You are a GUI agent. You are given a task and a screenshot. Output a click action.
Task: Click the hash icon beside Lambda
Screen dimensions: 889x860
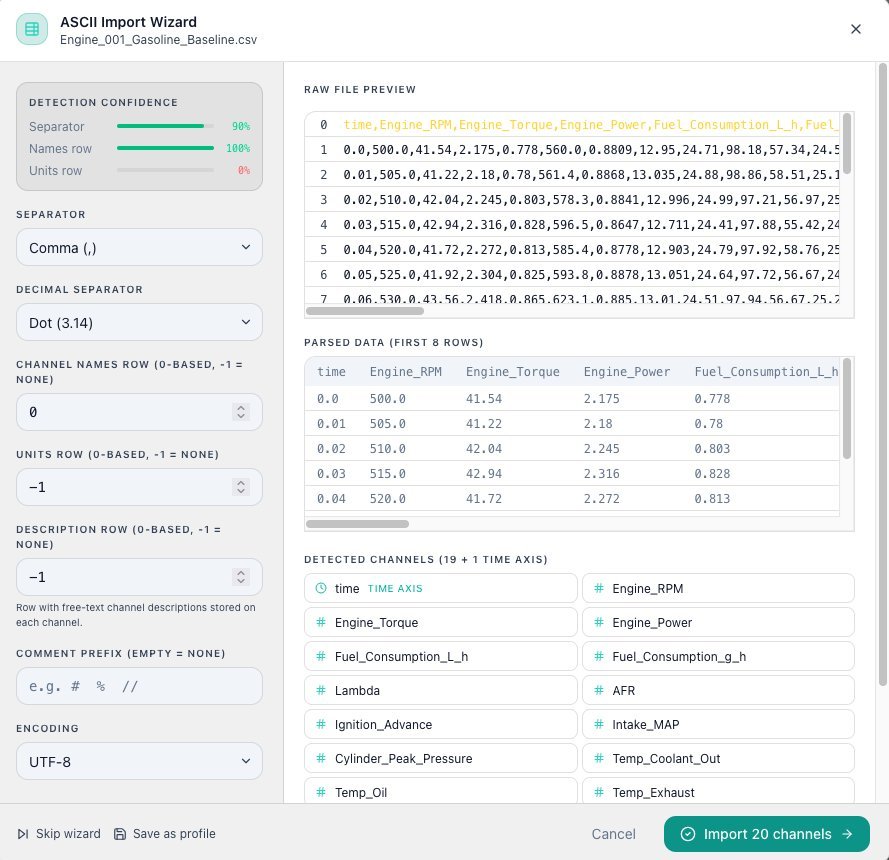[321, 690]
